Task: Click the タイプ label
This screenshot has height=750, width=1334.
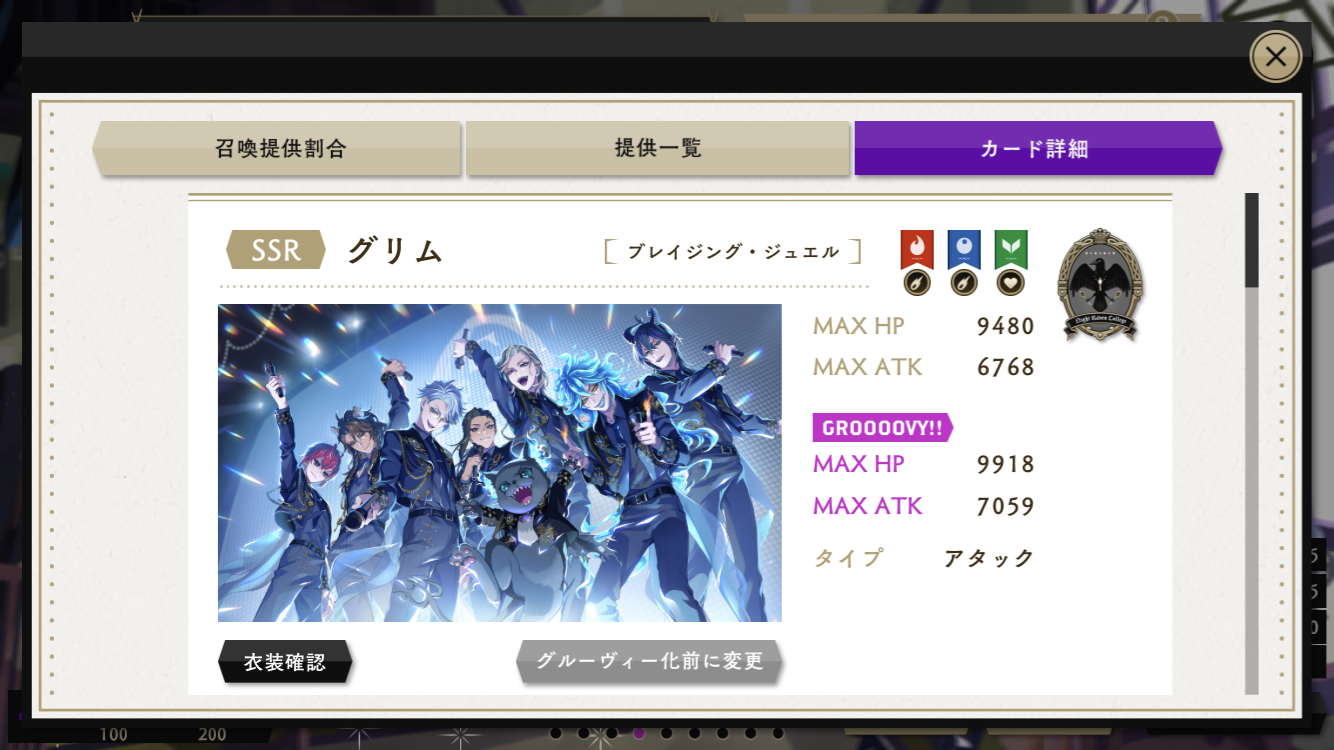Action: pos(848,558)
